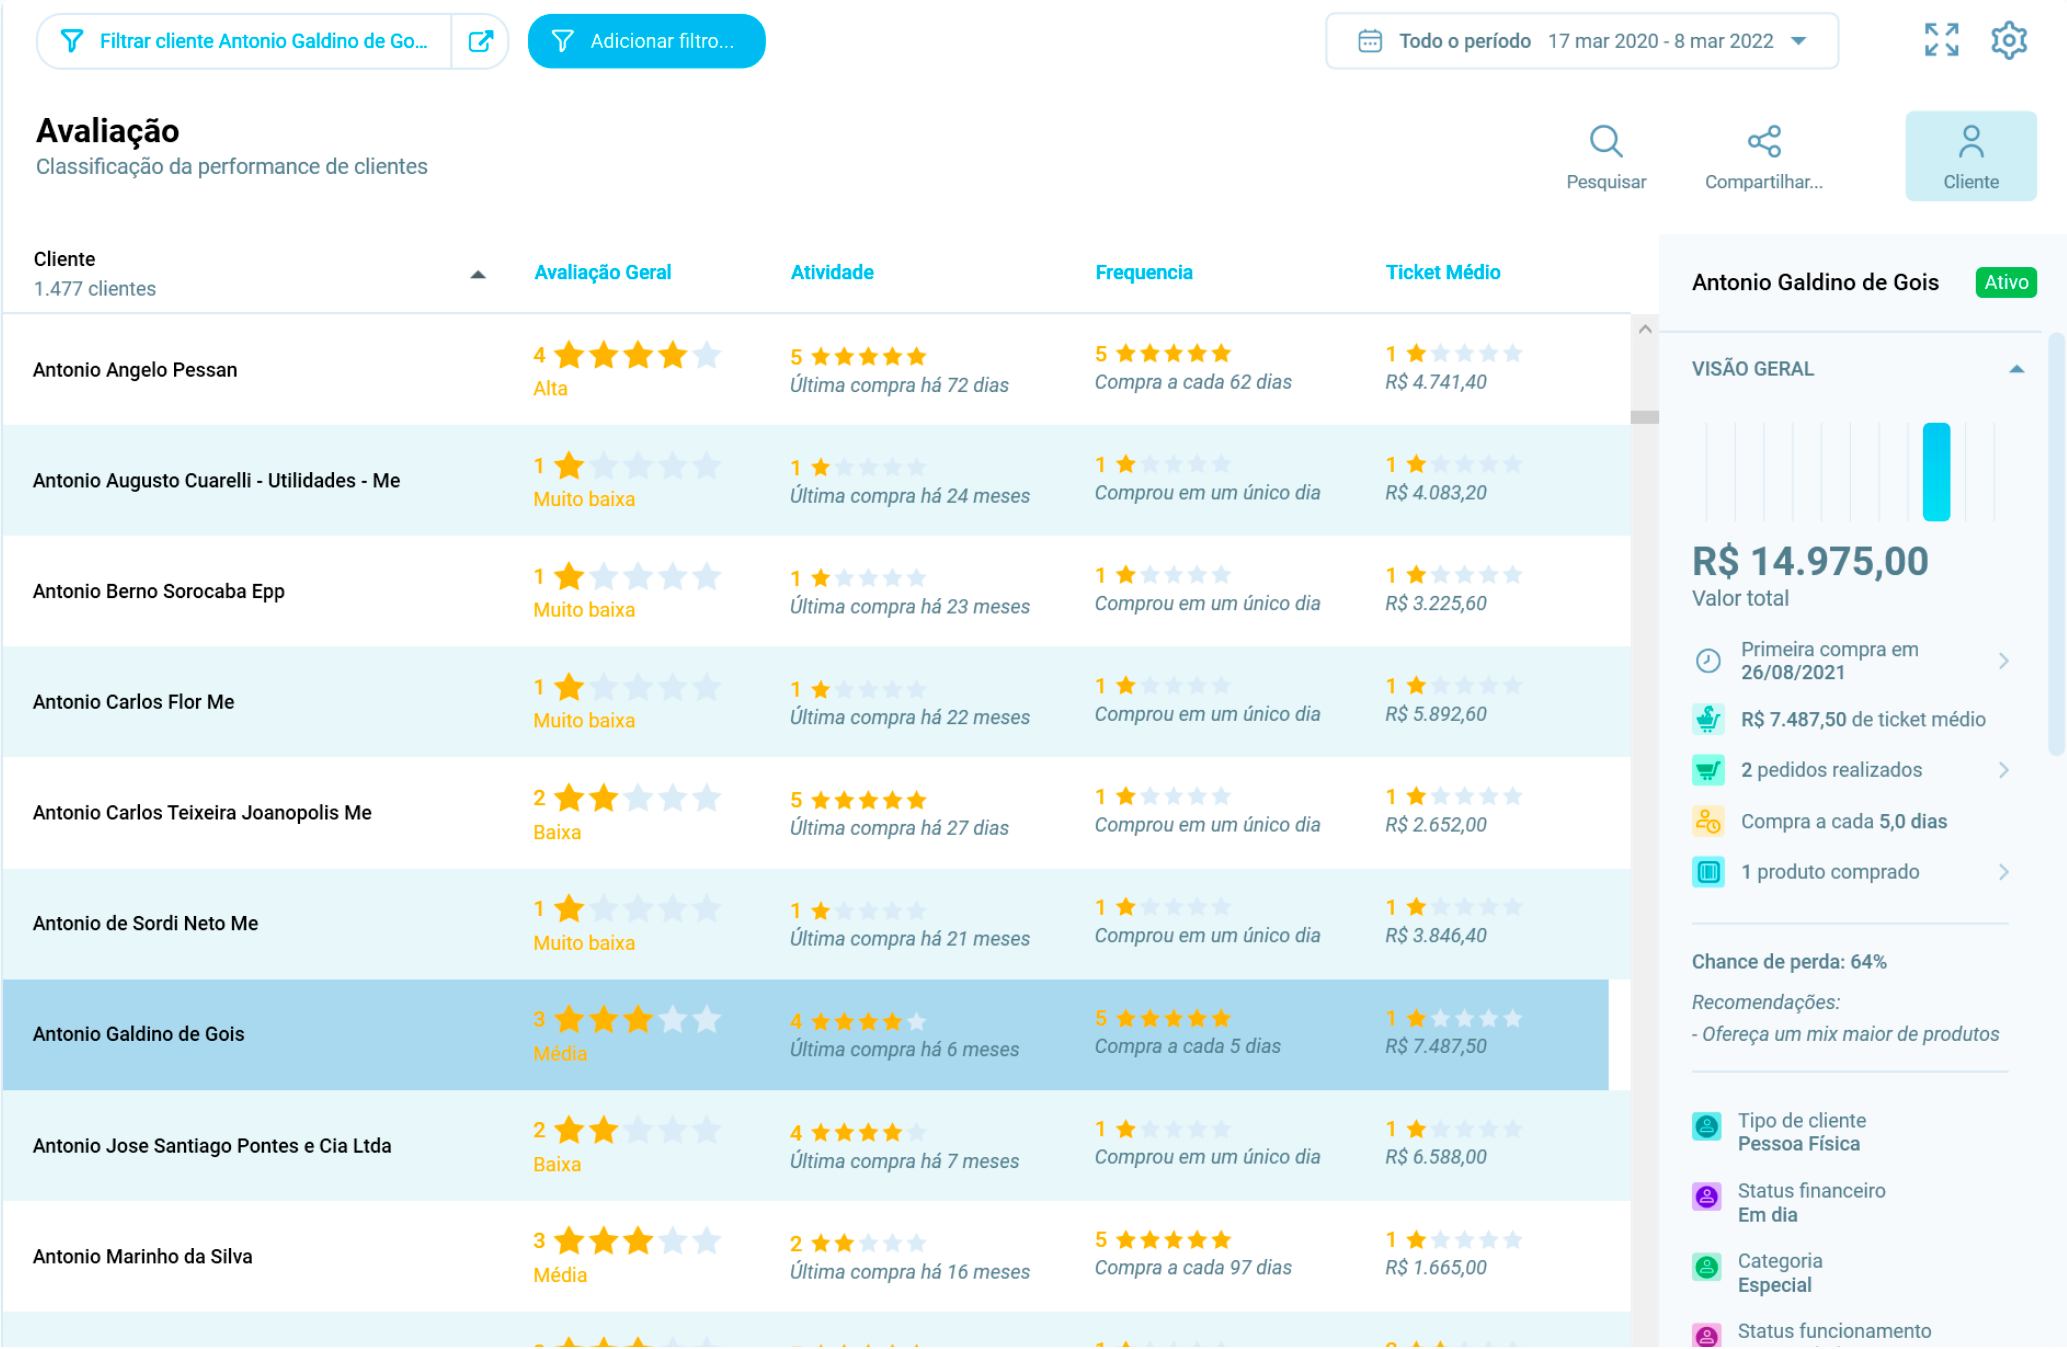This screenshot has height=1349, width=2067.
Task: Open settings gear icon
Action: pos(2008,40)
